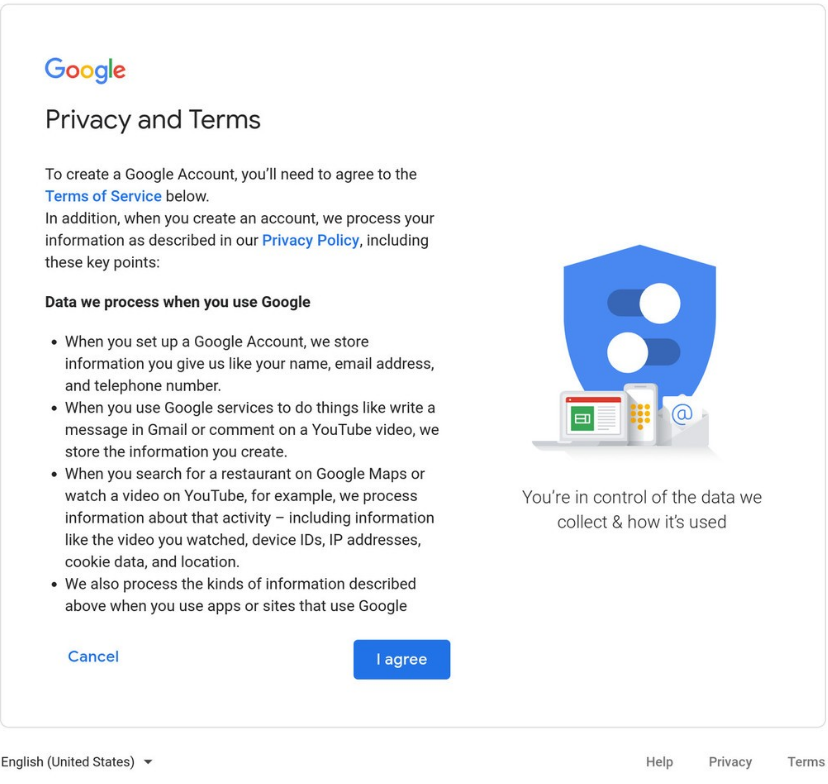Open the Terms link in the footer
This screenshot has width=828, height=784.
[x=806, y=762]
